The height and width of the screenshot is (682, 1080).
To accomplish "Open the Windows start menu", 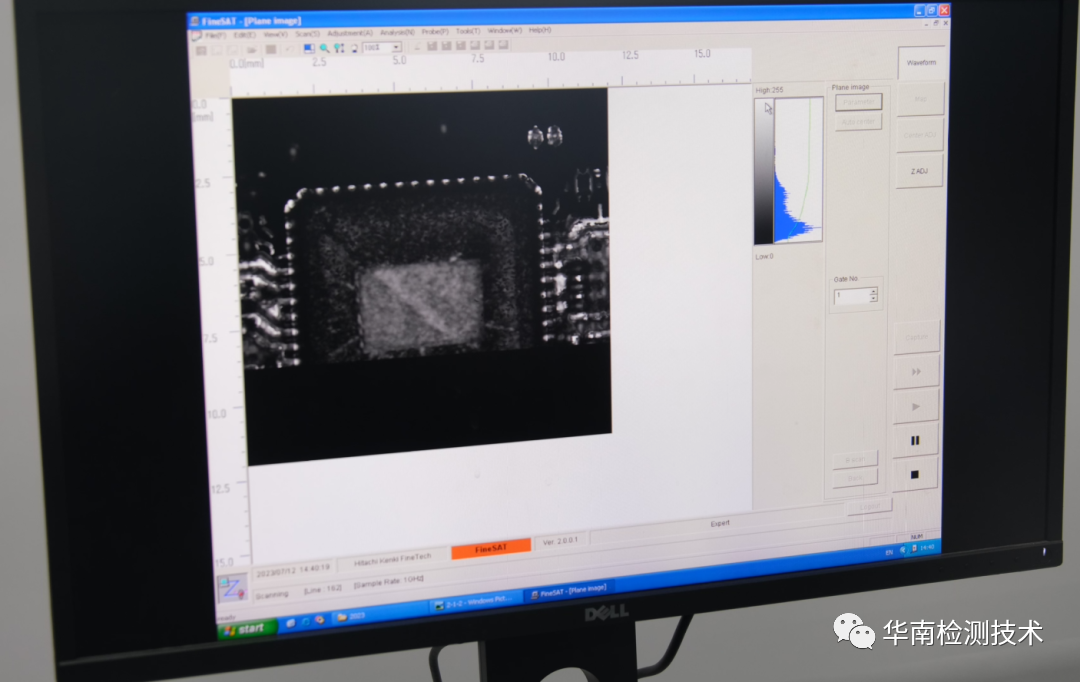I will [x=246, y=628].
